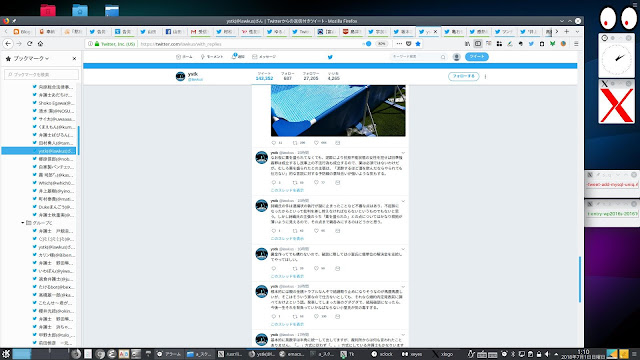Click the Twitter notifications bell icon

(x=234, y=56)
